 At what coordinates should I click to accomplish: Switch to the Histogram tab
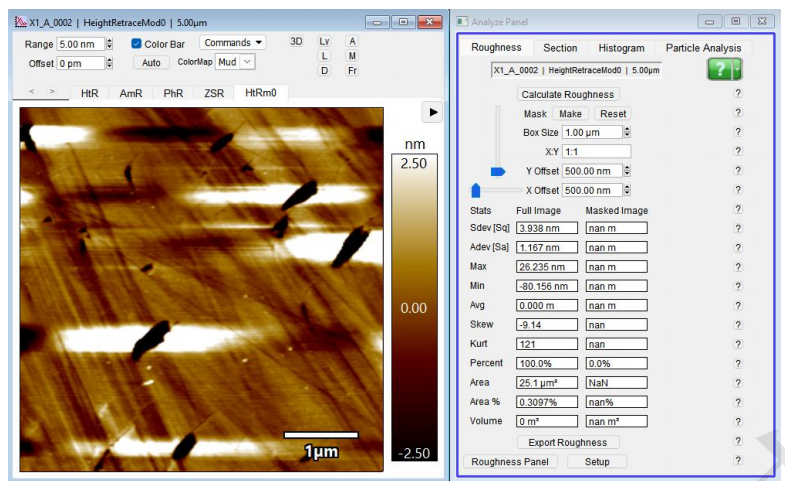tap(621, 48)
